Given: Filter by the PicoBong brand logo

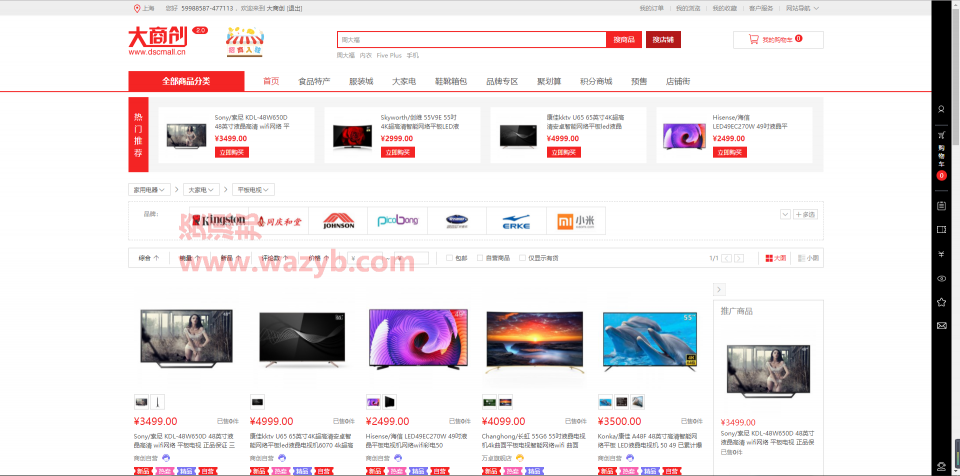Looking at the screenshot, I should (397, 221).
